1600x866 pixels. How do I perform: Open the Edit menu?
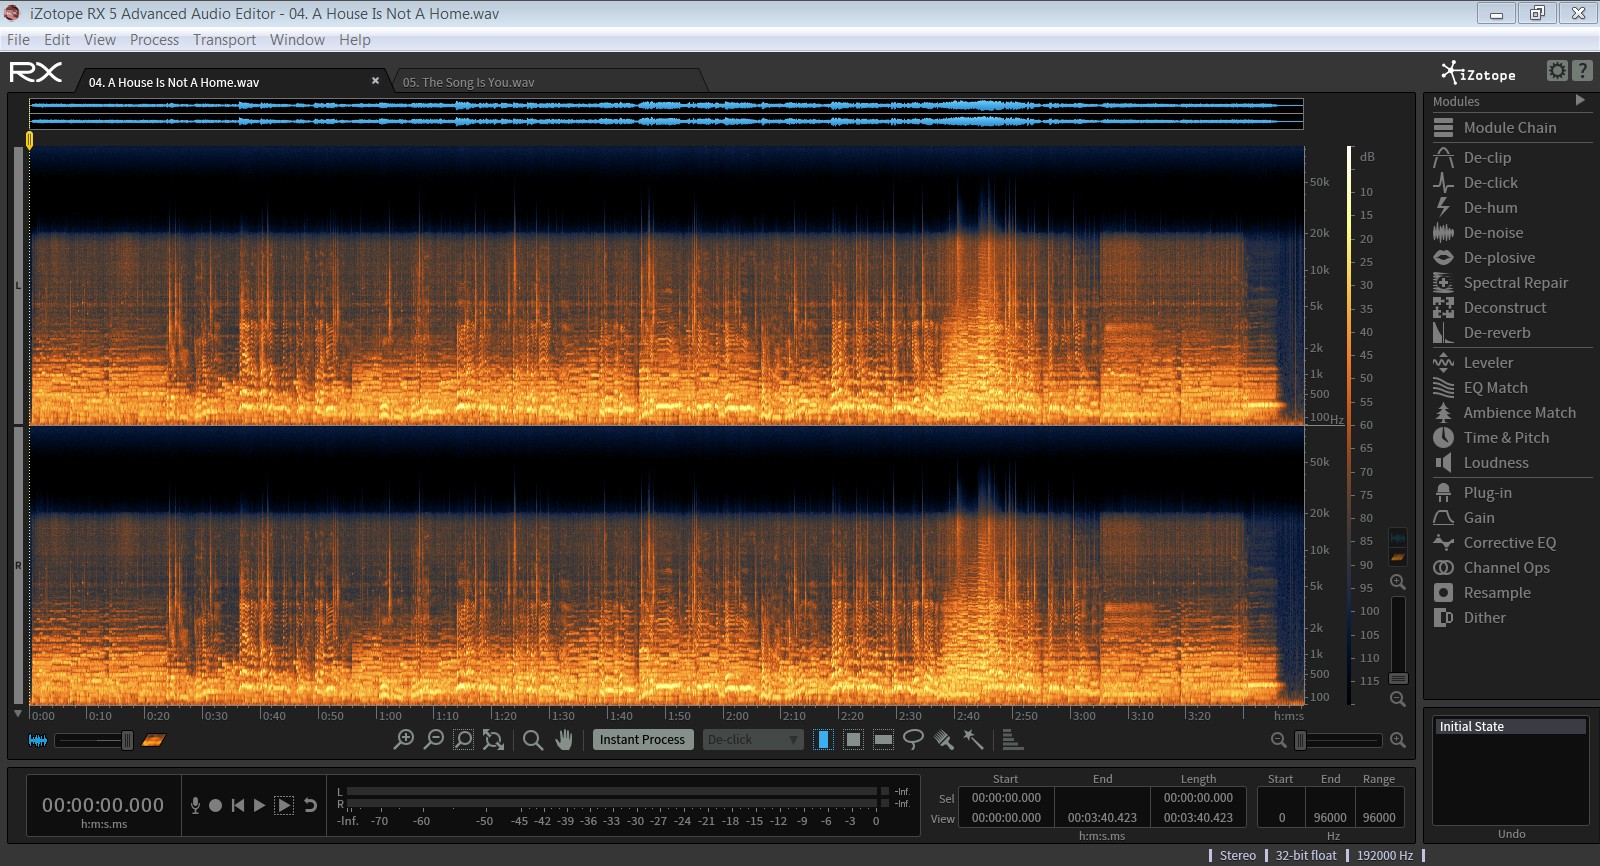(x=57, y=40)
